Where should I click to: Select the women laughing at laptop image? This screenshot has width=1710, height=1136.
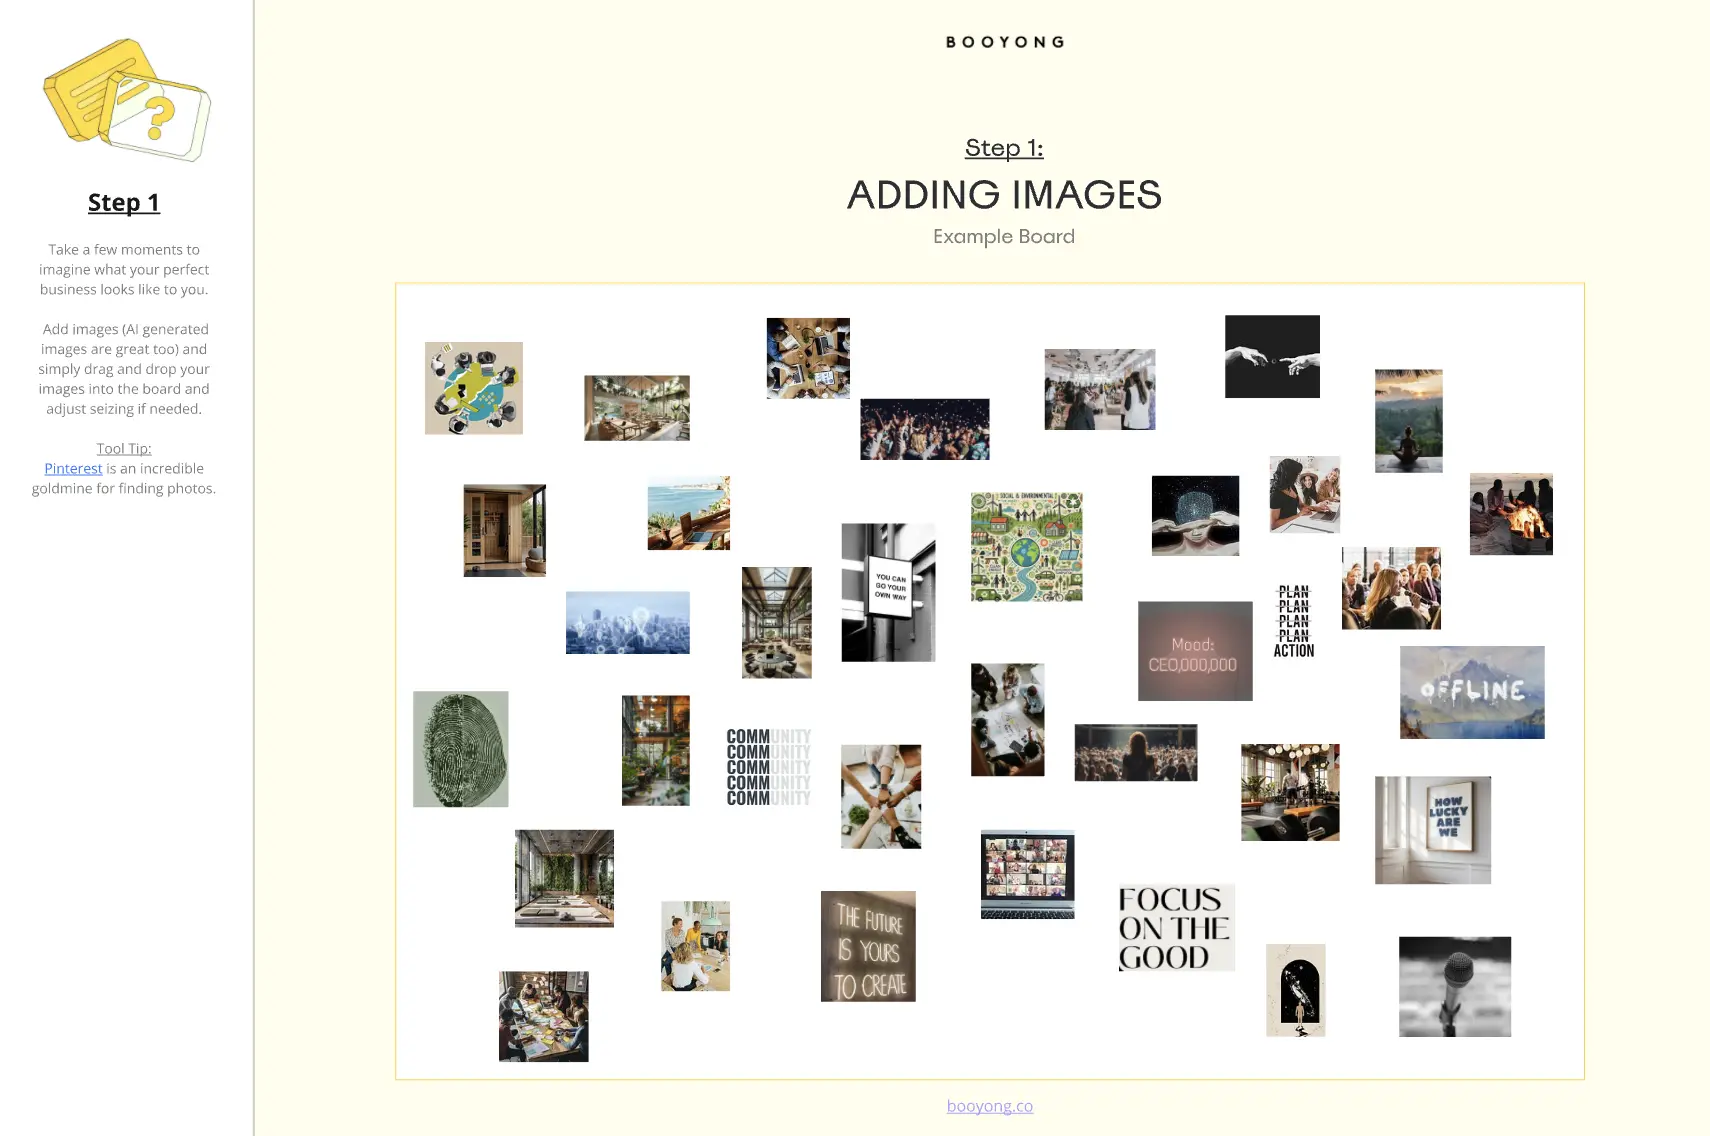coord(1304,494)
